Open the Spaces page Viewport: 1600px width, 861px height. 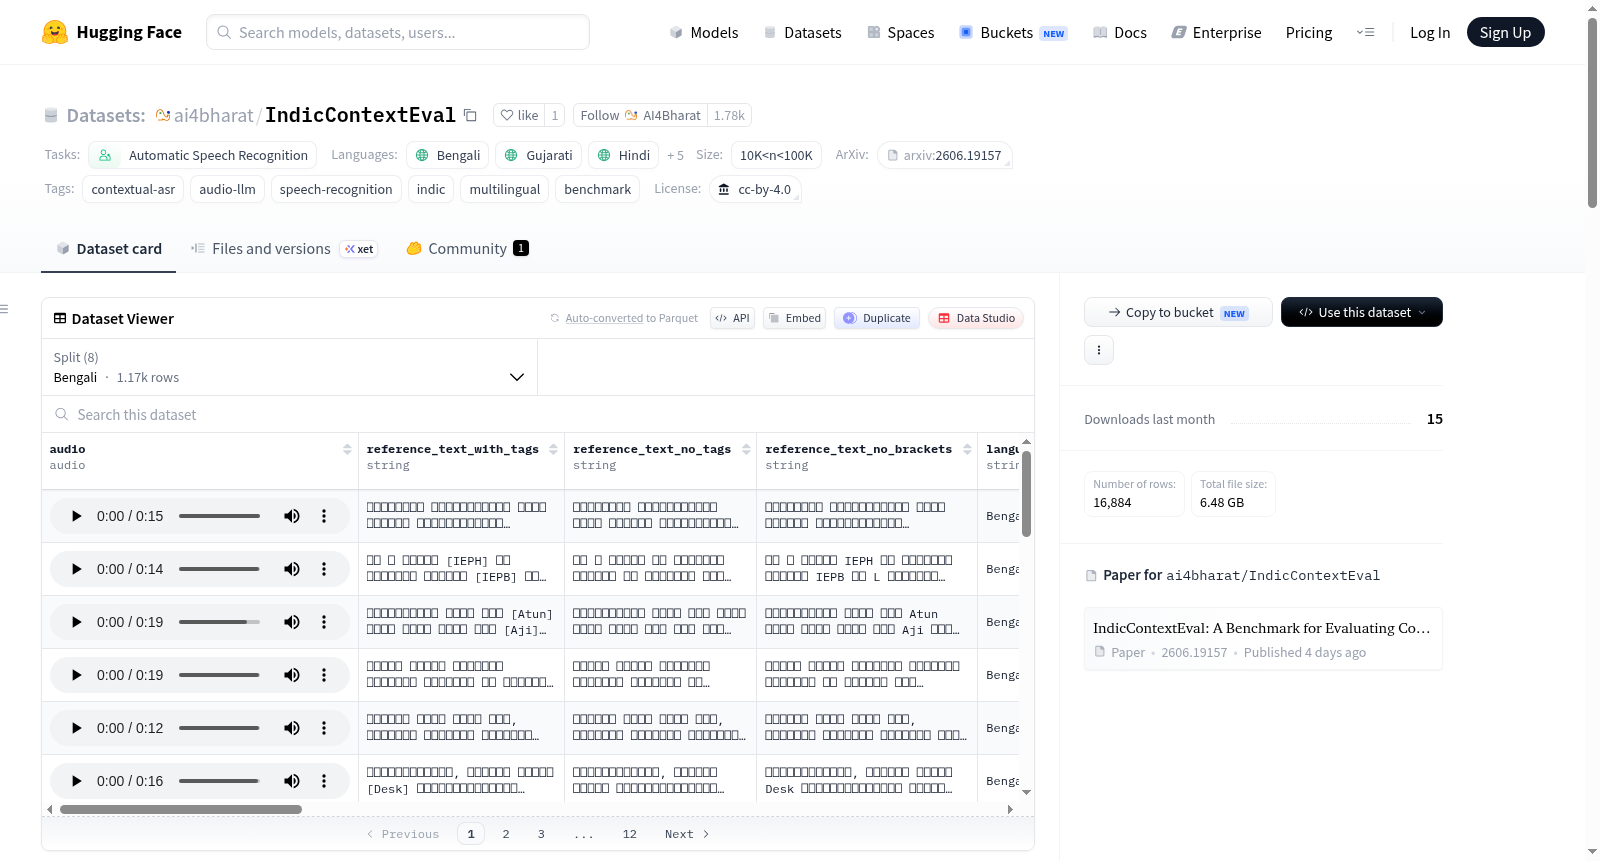click(900, 32)
